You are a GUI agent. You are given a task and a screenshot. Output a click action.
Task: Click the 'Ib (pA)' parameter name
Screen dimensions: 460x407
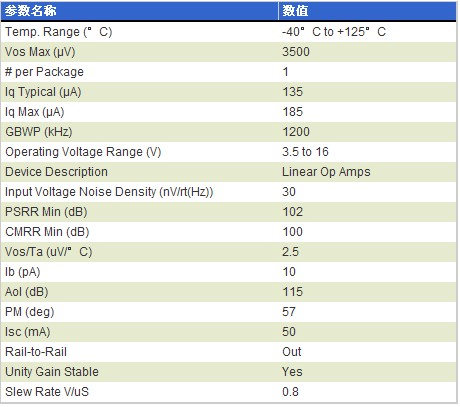tap(23, 272)
